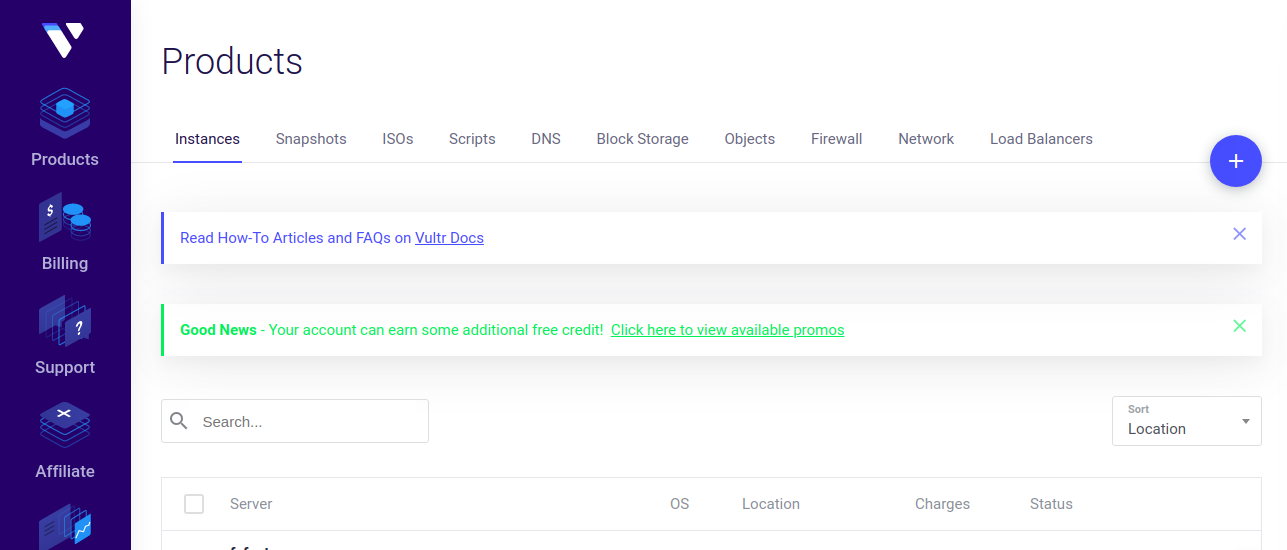Select the Load Balancers tab
The image size is (1287, 550).
[x=1041, y=139]
